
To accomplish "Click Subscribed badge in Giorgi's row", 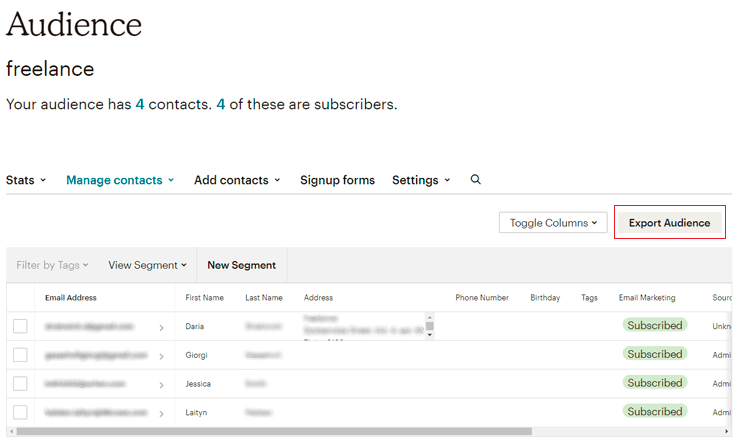I will 655,354.
